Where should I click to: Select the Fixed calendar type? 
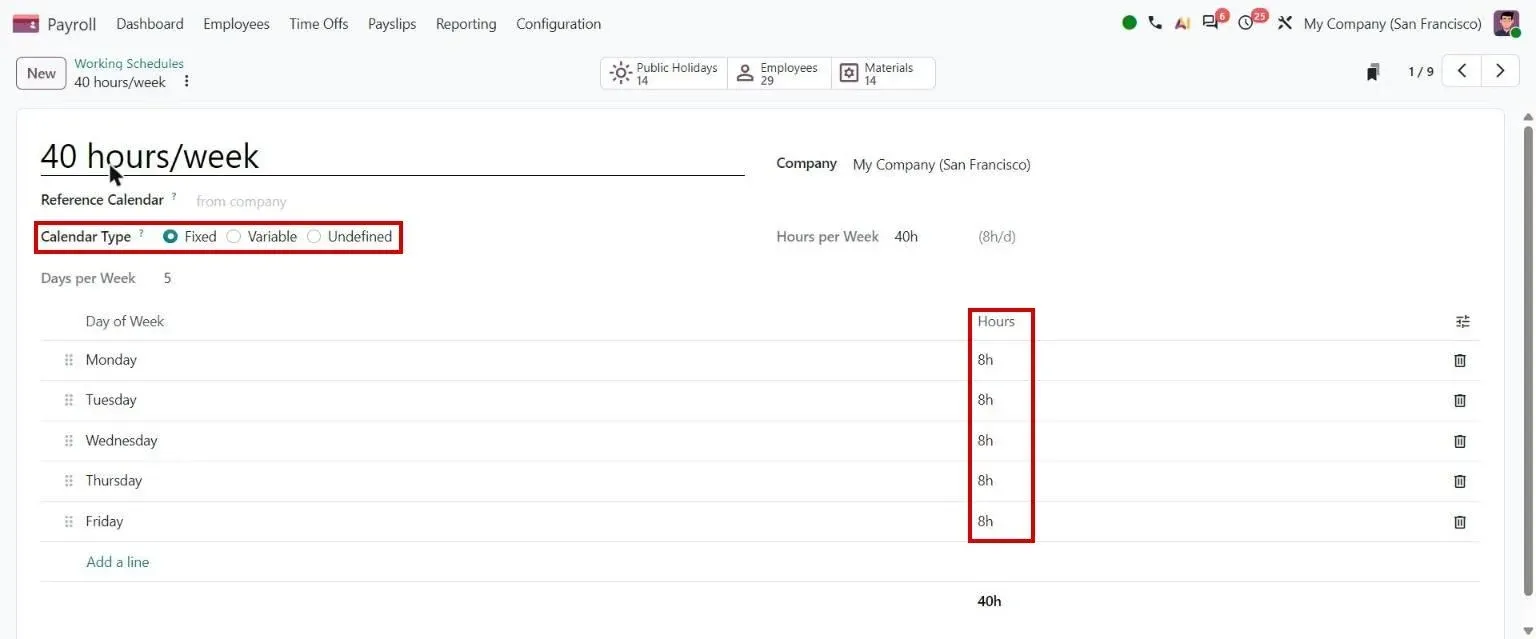tap(170, 237)
